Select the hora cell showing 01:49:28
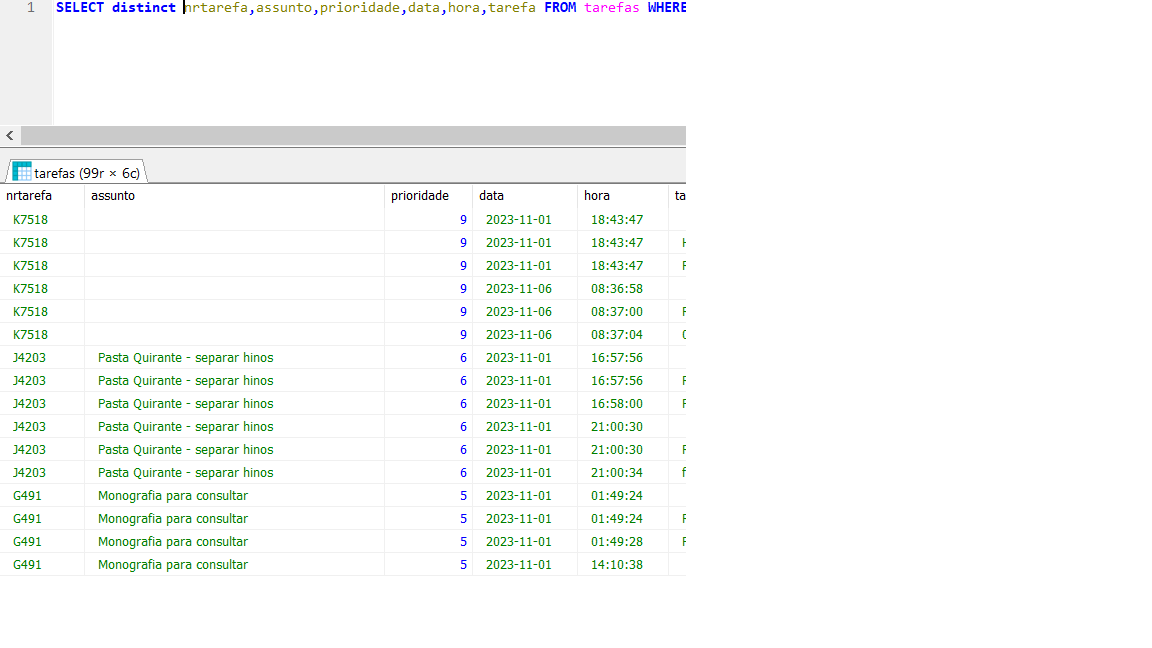The height and width of the screenshot is (648, 1152). (616, 542)
